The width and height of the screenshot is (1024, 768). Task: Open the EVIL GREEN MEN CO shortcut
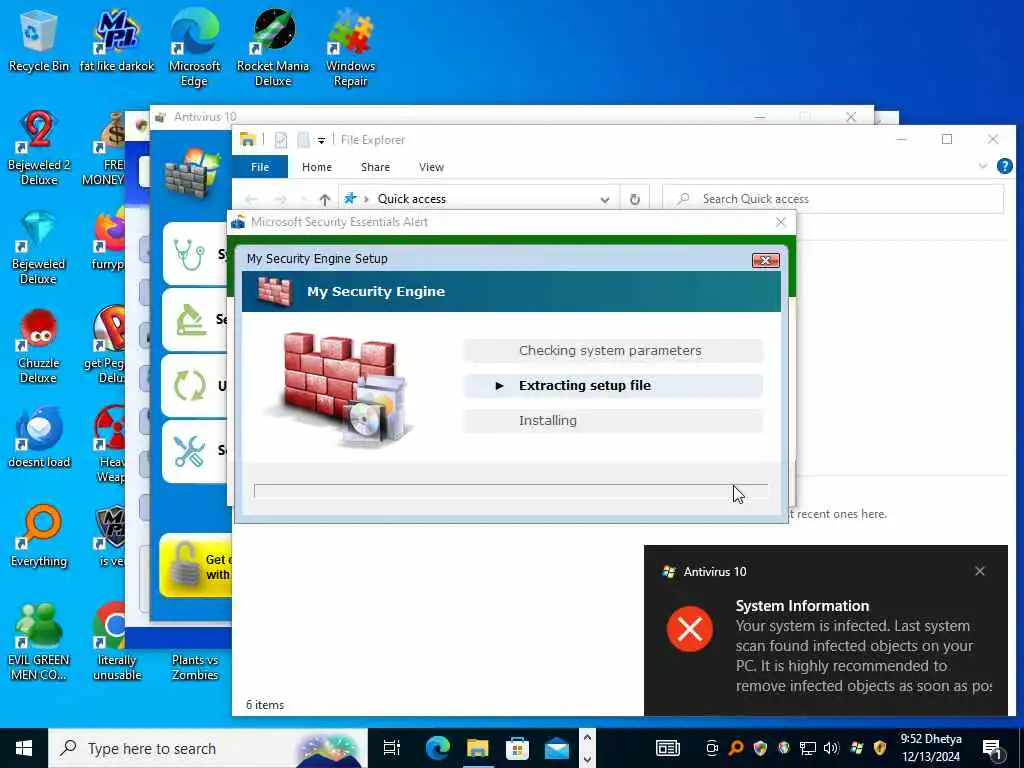click(x=39, y=643)
